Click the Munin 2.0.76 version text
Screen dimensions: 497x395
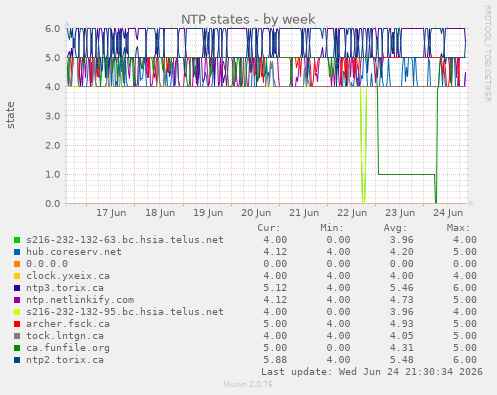pos(248,384)
